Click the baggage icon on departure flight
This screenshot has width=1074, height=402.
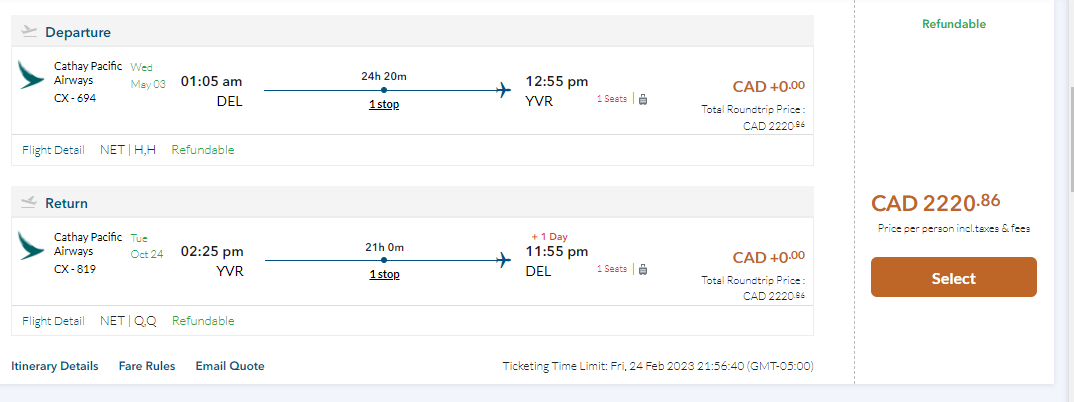643,99
